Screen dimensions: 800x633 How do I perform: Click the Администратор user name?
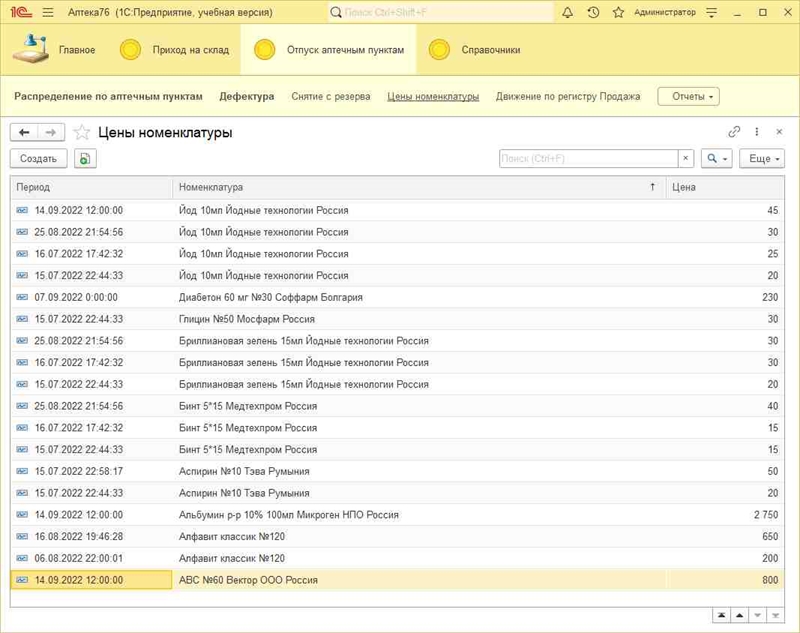click(x=665, y=12)
